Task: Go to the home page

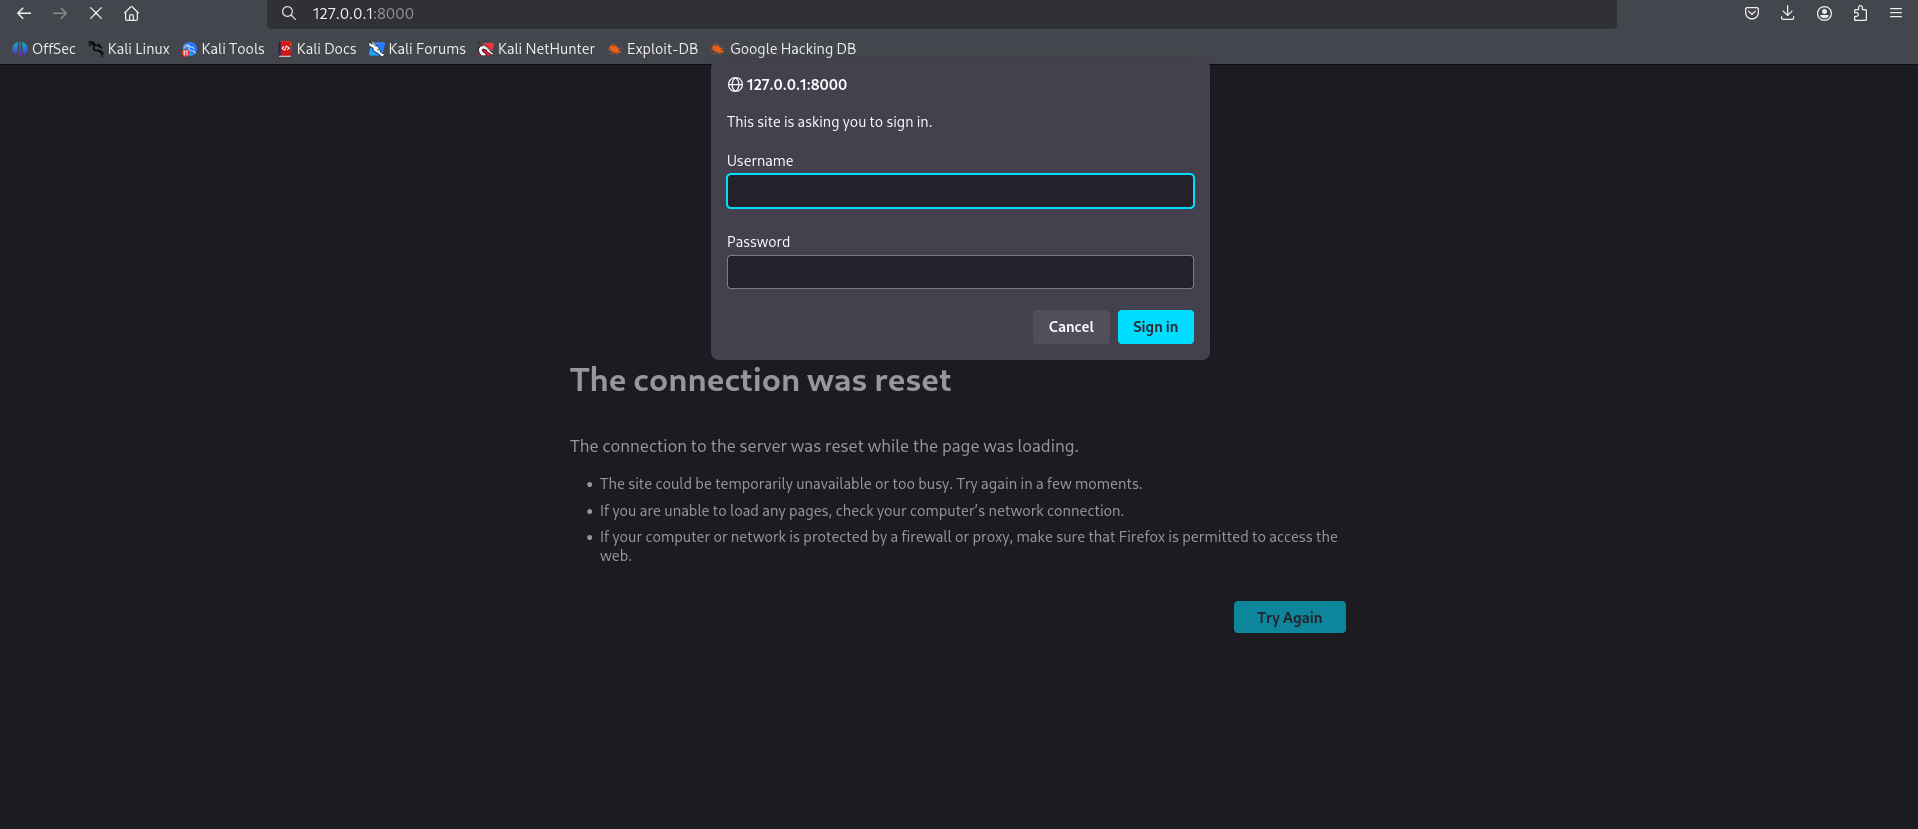Action: [x=131, y=14]
